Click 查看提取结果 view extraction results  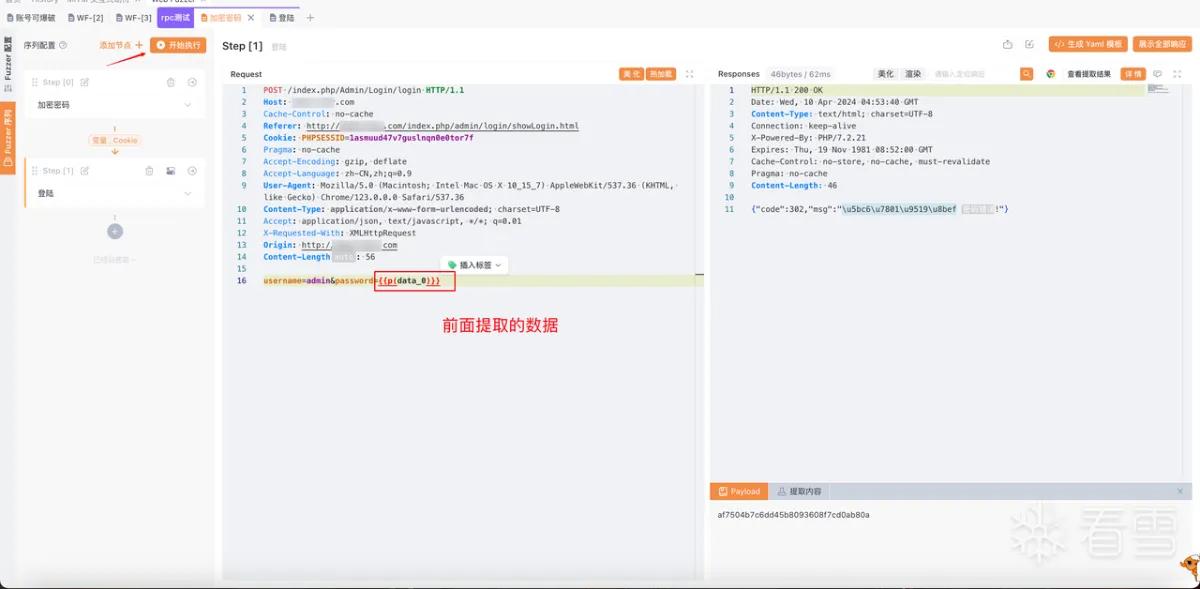[1089, 74]
